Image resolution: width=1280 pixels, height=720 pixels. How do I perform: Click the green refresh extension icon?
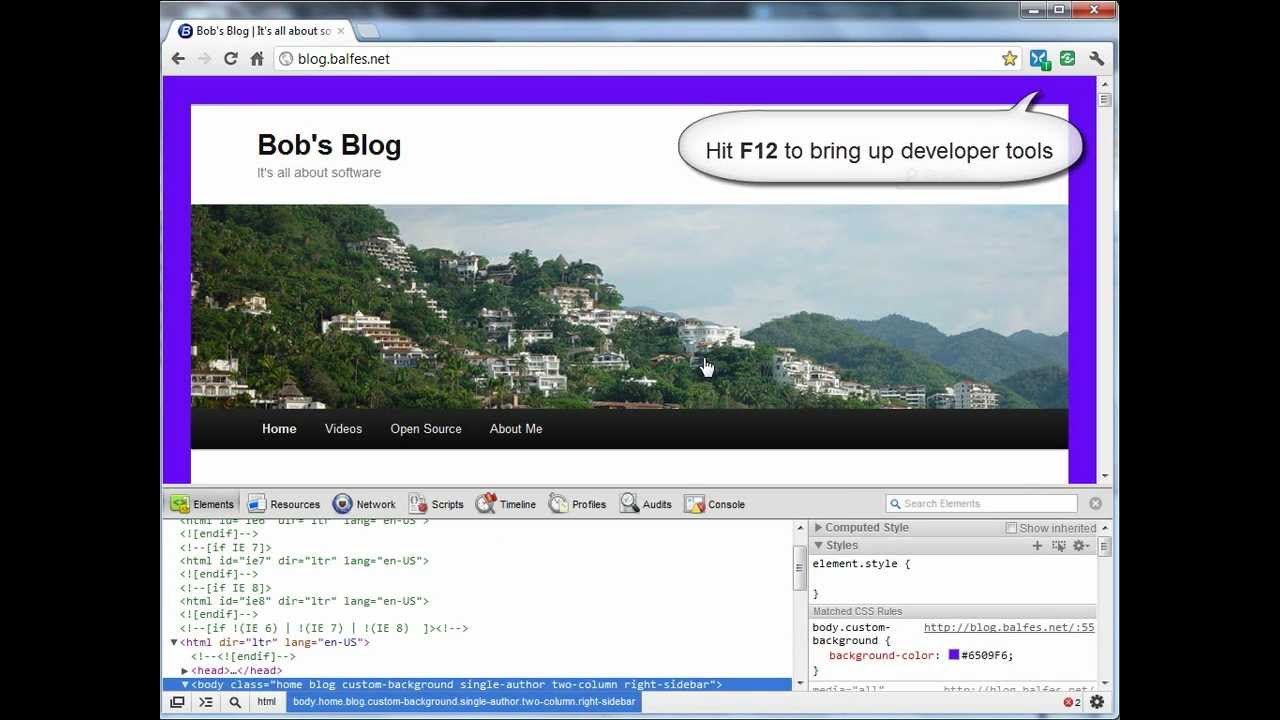(1068, 59)
